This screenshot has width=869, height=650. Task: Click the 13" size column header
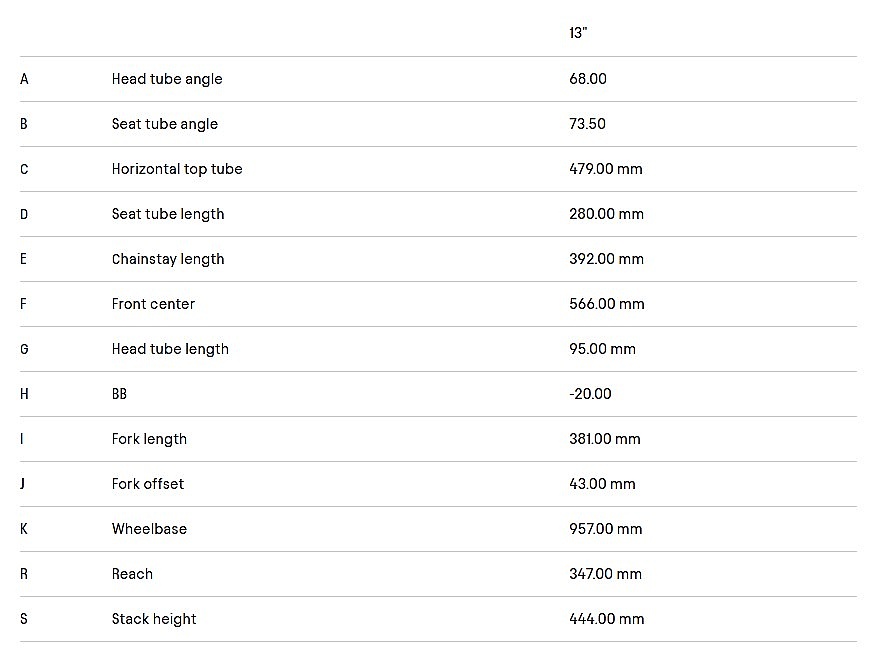coord(578,33)
